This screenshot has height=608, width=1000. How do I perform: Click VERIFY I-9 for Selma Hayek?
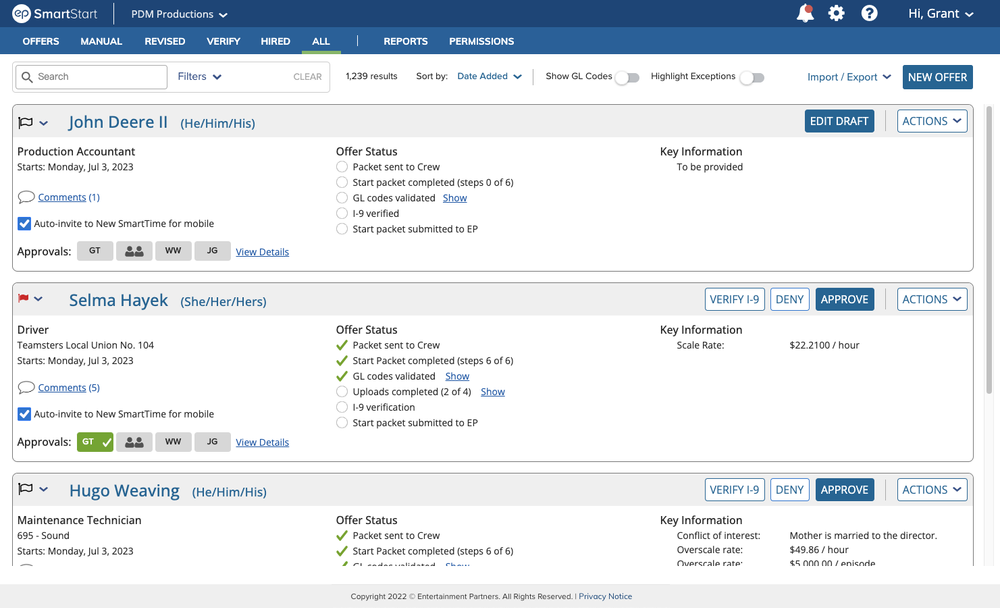(x=735, y=299)
